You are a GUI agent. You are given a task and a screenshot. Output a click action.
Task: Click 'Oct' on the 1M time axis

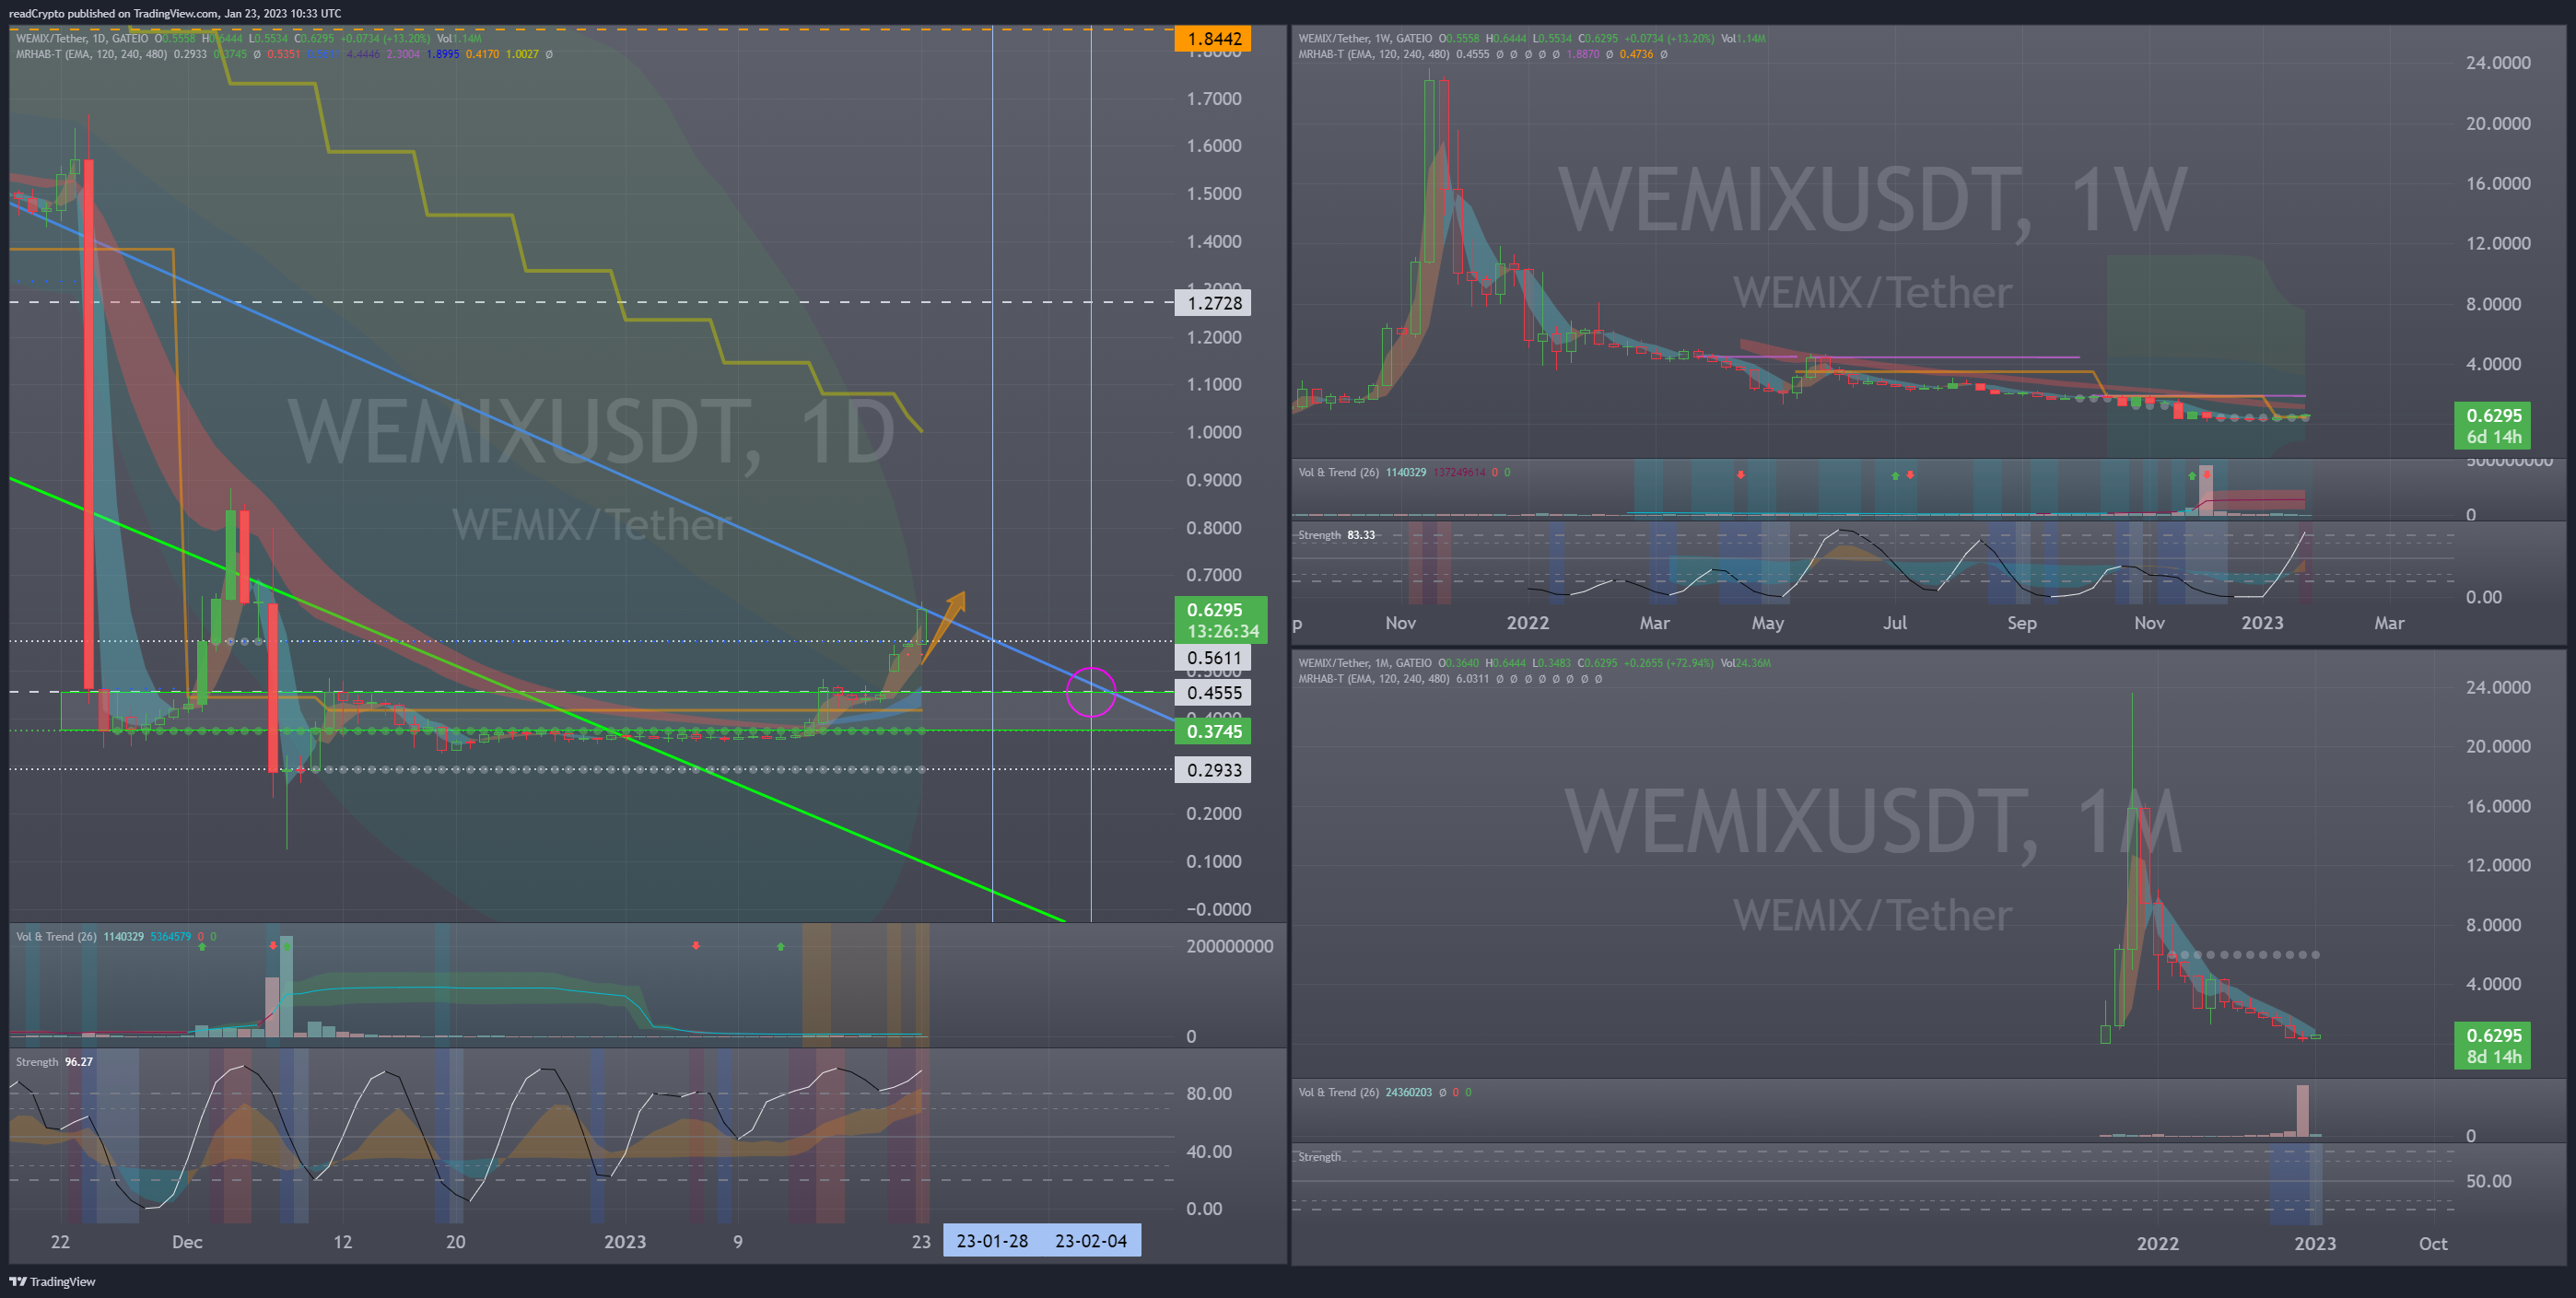tap(2432, 1243)
